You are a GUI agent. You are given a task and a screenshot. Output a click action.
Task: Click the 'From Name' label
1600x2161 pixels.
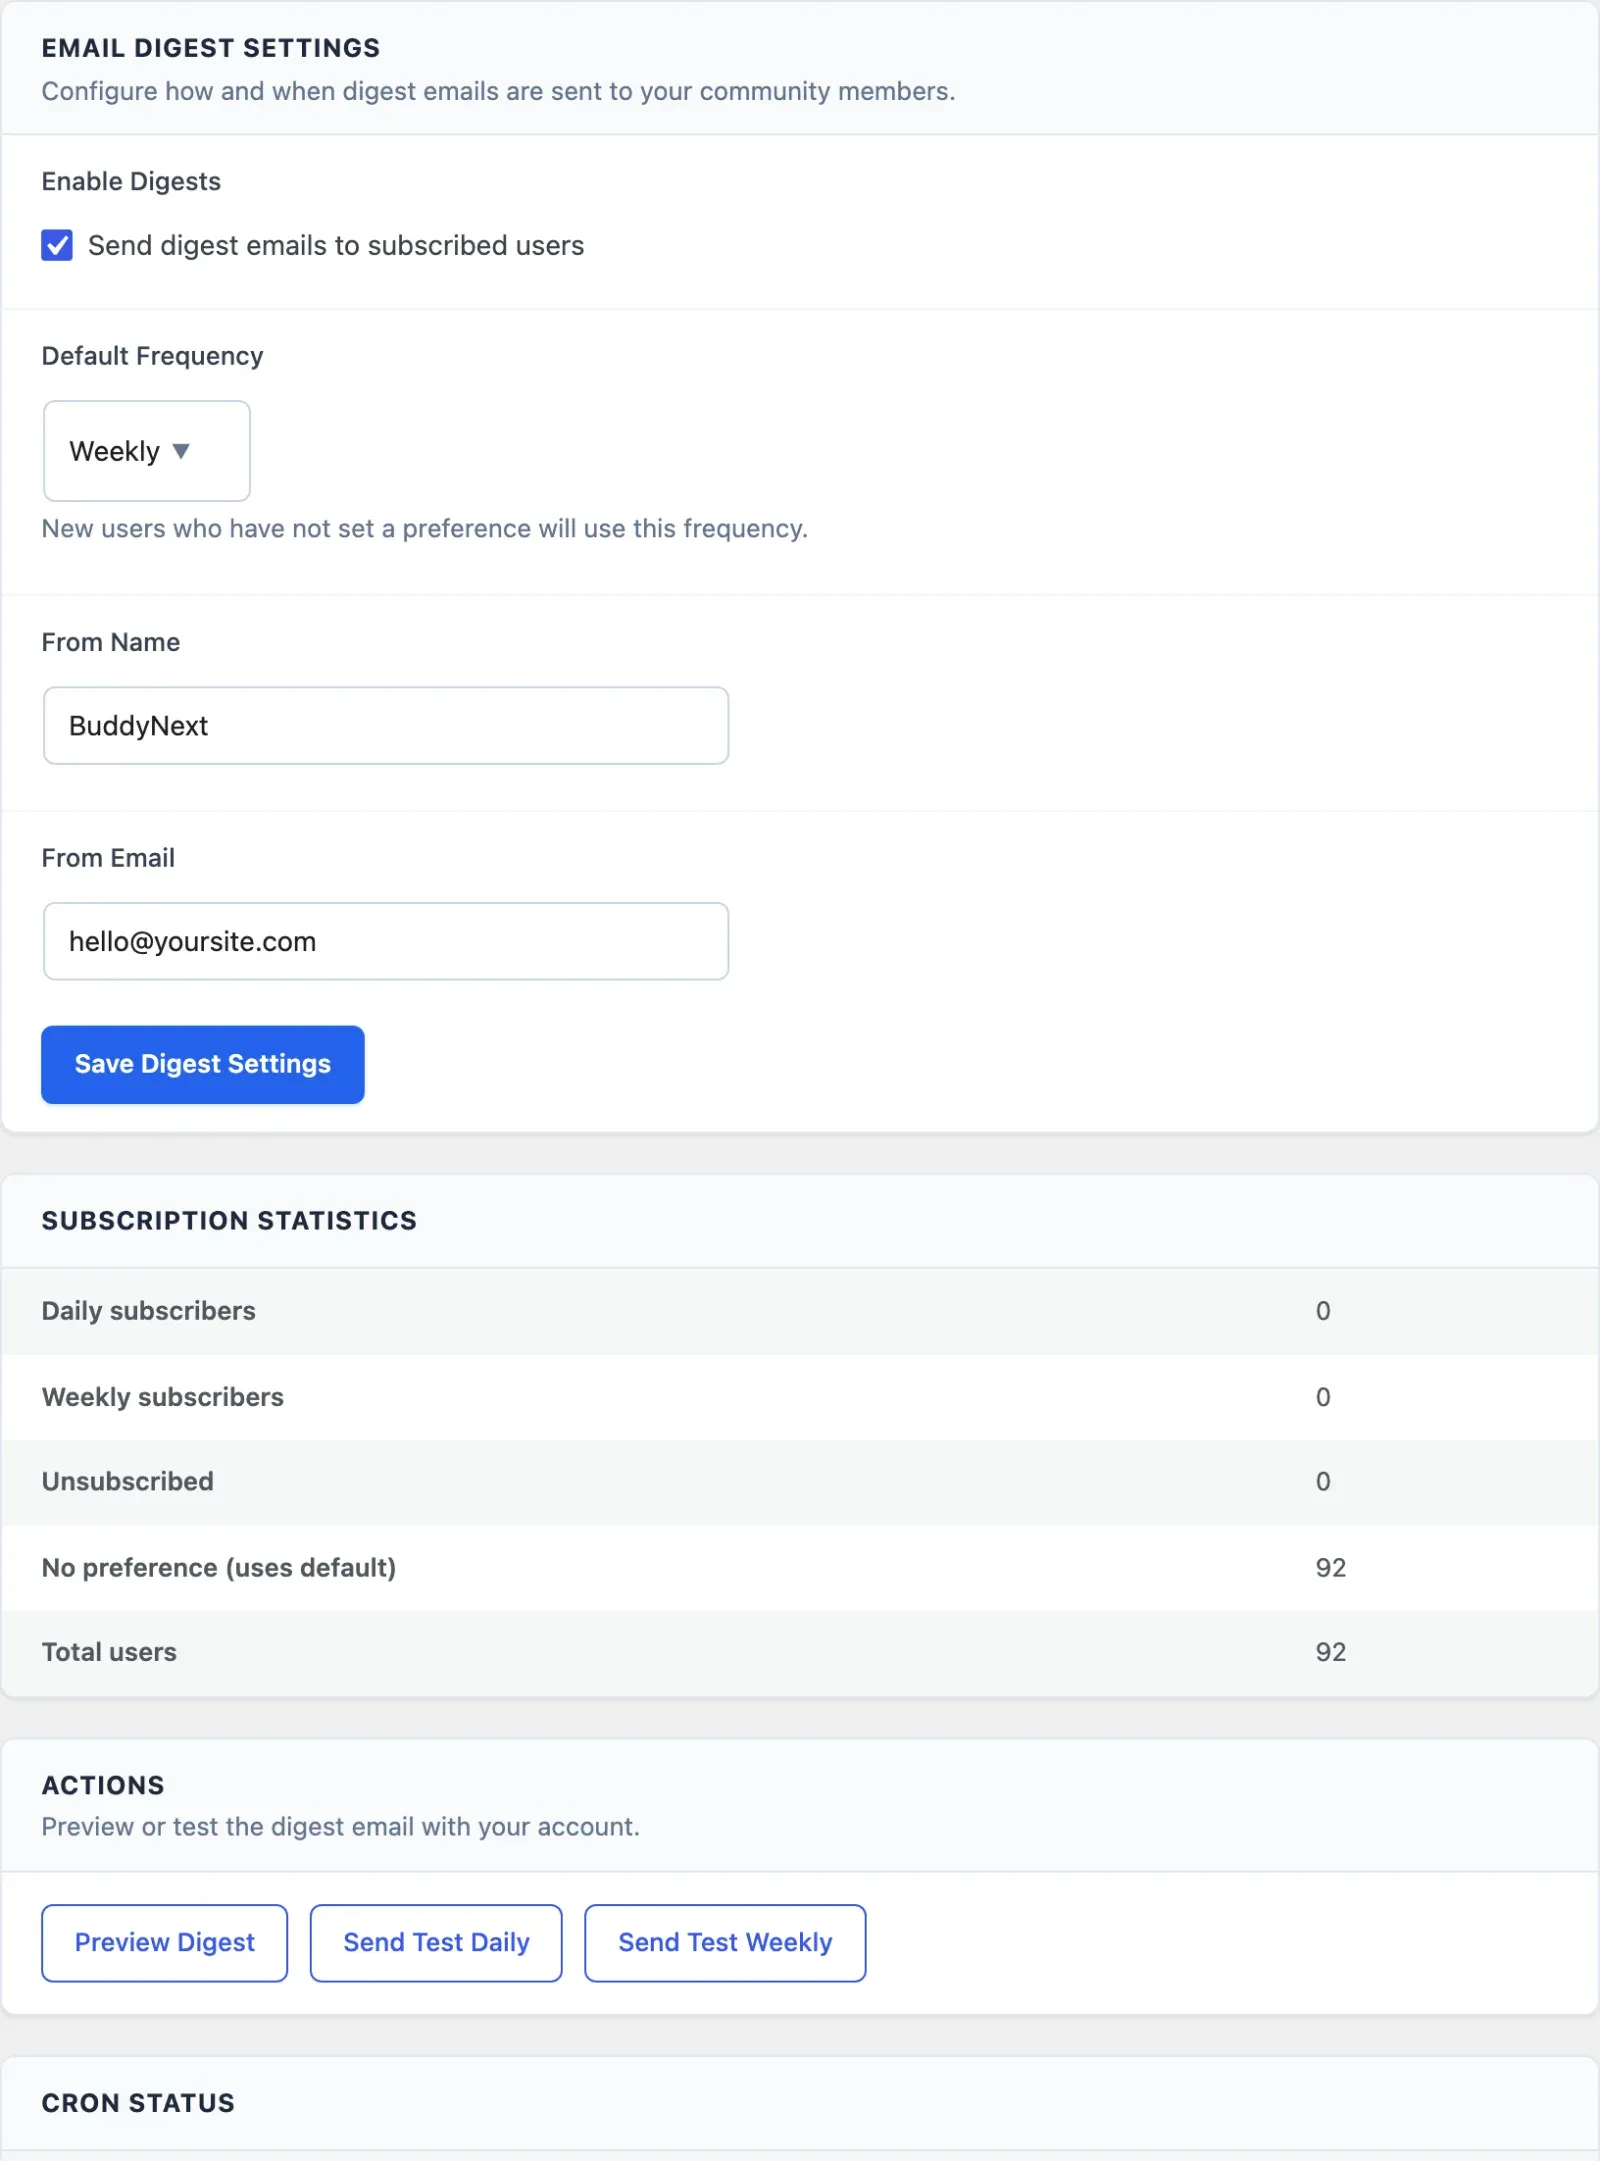tap(111, 643)
